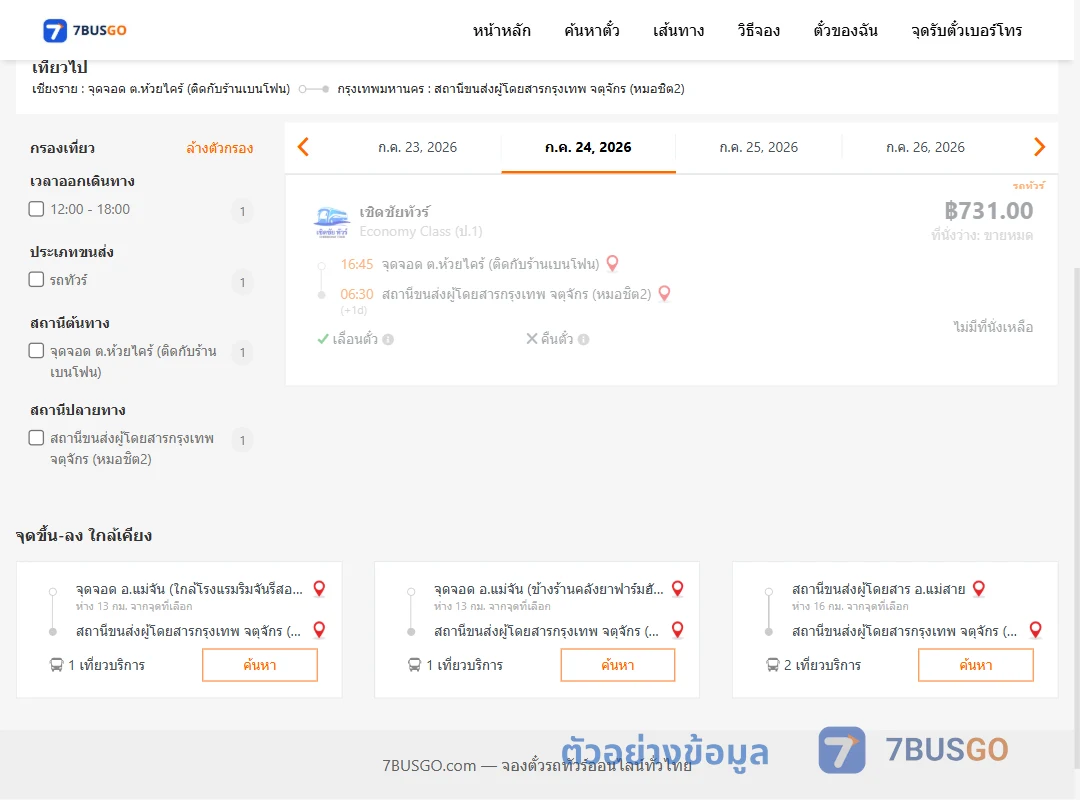Image resolution: width=1080 pixels, height=800 pixels.
Task: Open the หน้าหลัก menu item
Action: coord(501,30)
